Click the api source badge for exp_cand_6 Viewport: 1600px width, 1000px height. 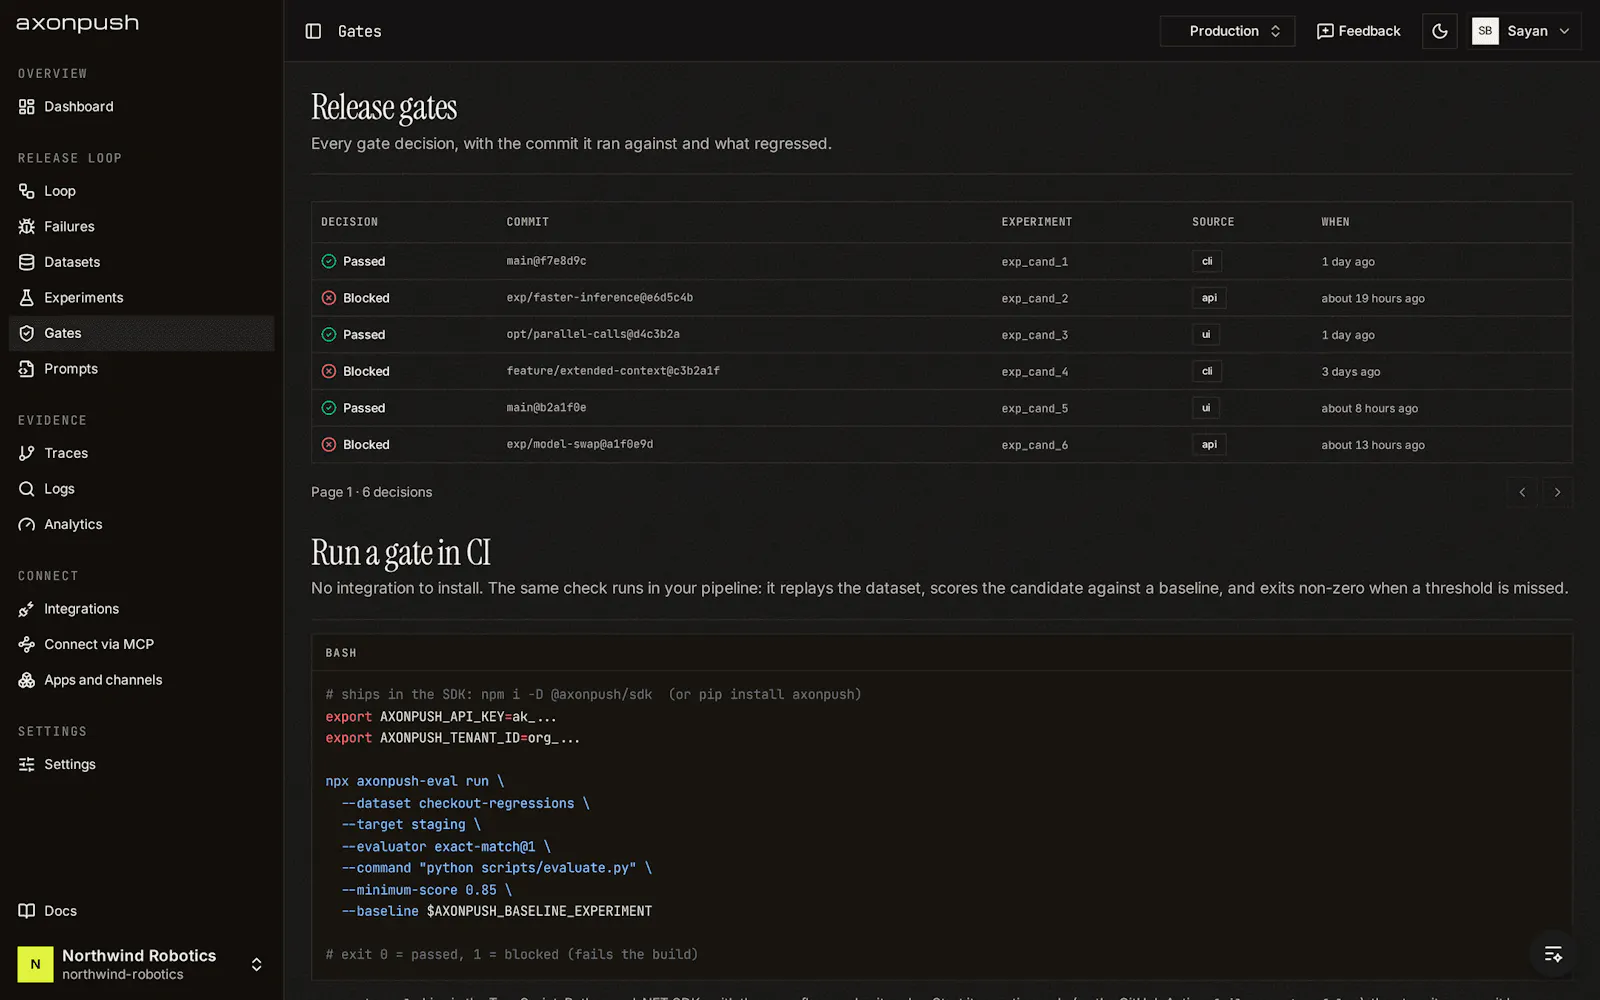click(x=1209, y=444)
